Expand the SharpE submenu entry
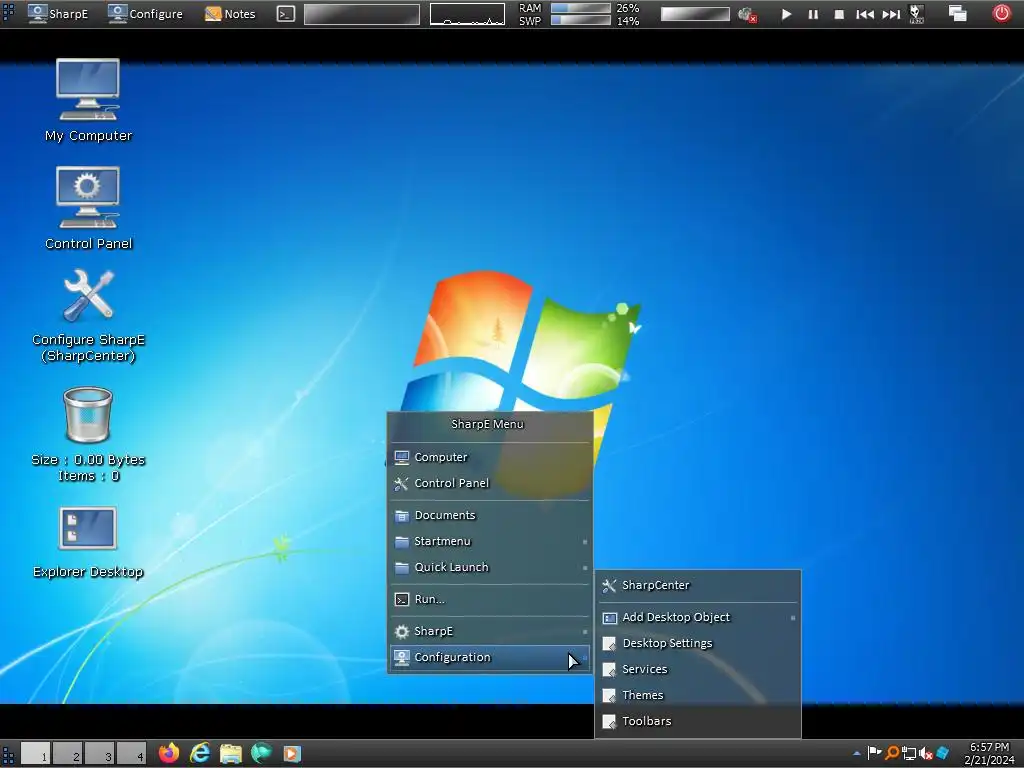1024x768 pixels. (490, 632)
